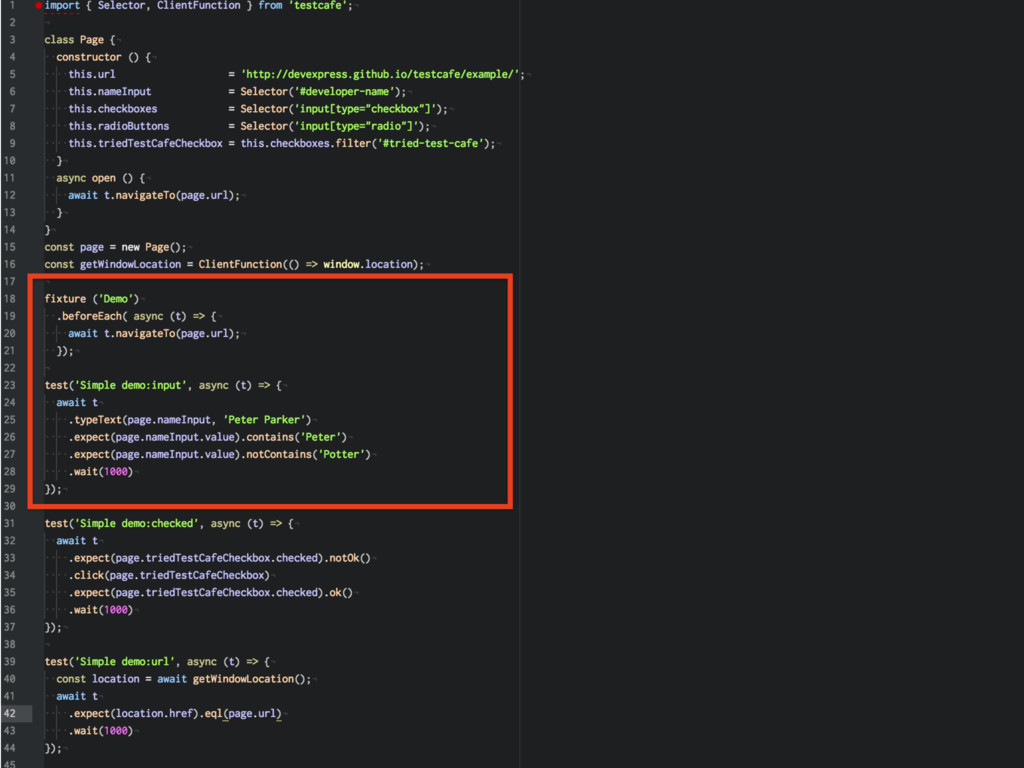
Task: Click window.location inside ClientFunction
Action: [368, 264]
